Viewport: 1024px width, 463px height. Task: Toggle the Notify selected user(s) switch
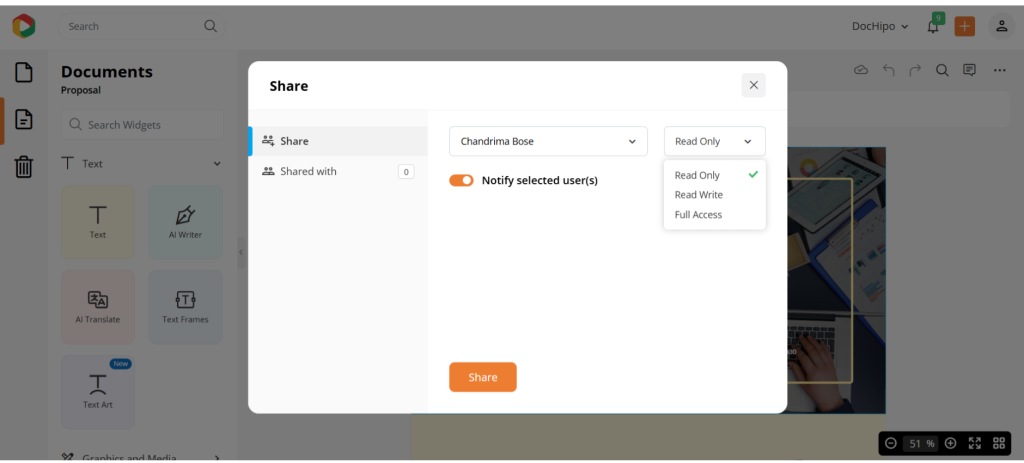click(461, 180)
